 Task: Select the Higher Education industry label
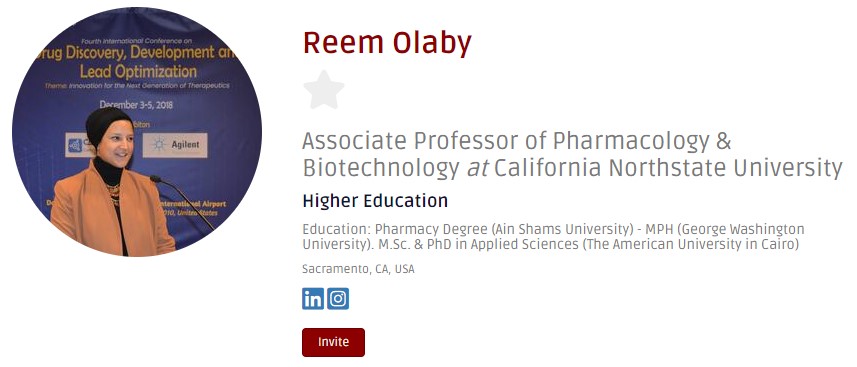pos(375,201)
